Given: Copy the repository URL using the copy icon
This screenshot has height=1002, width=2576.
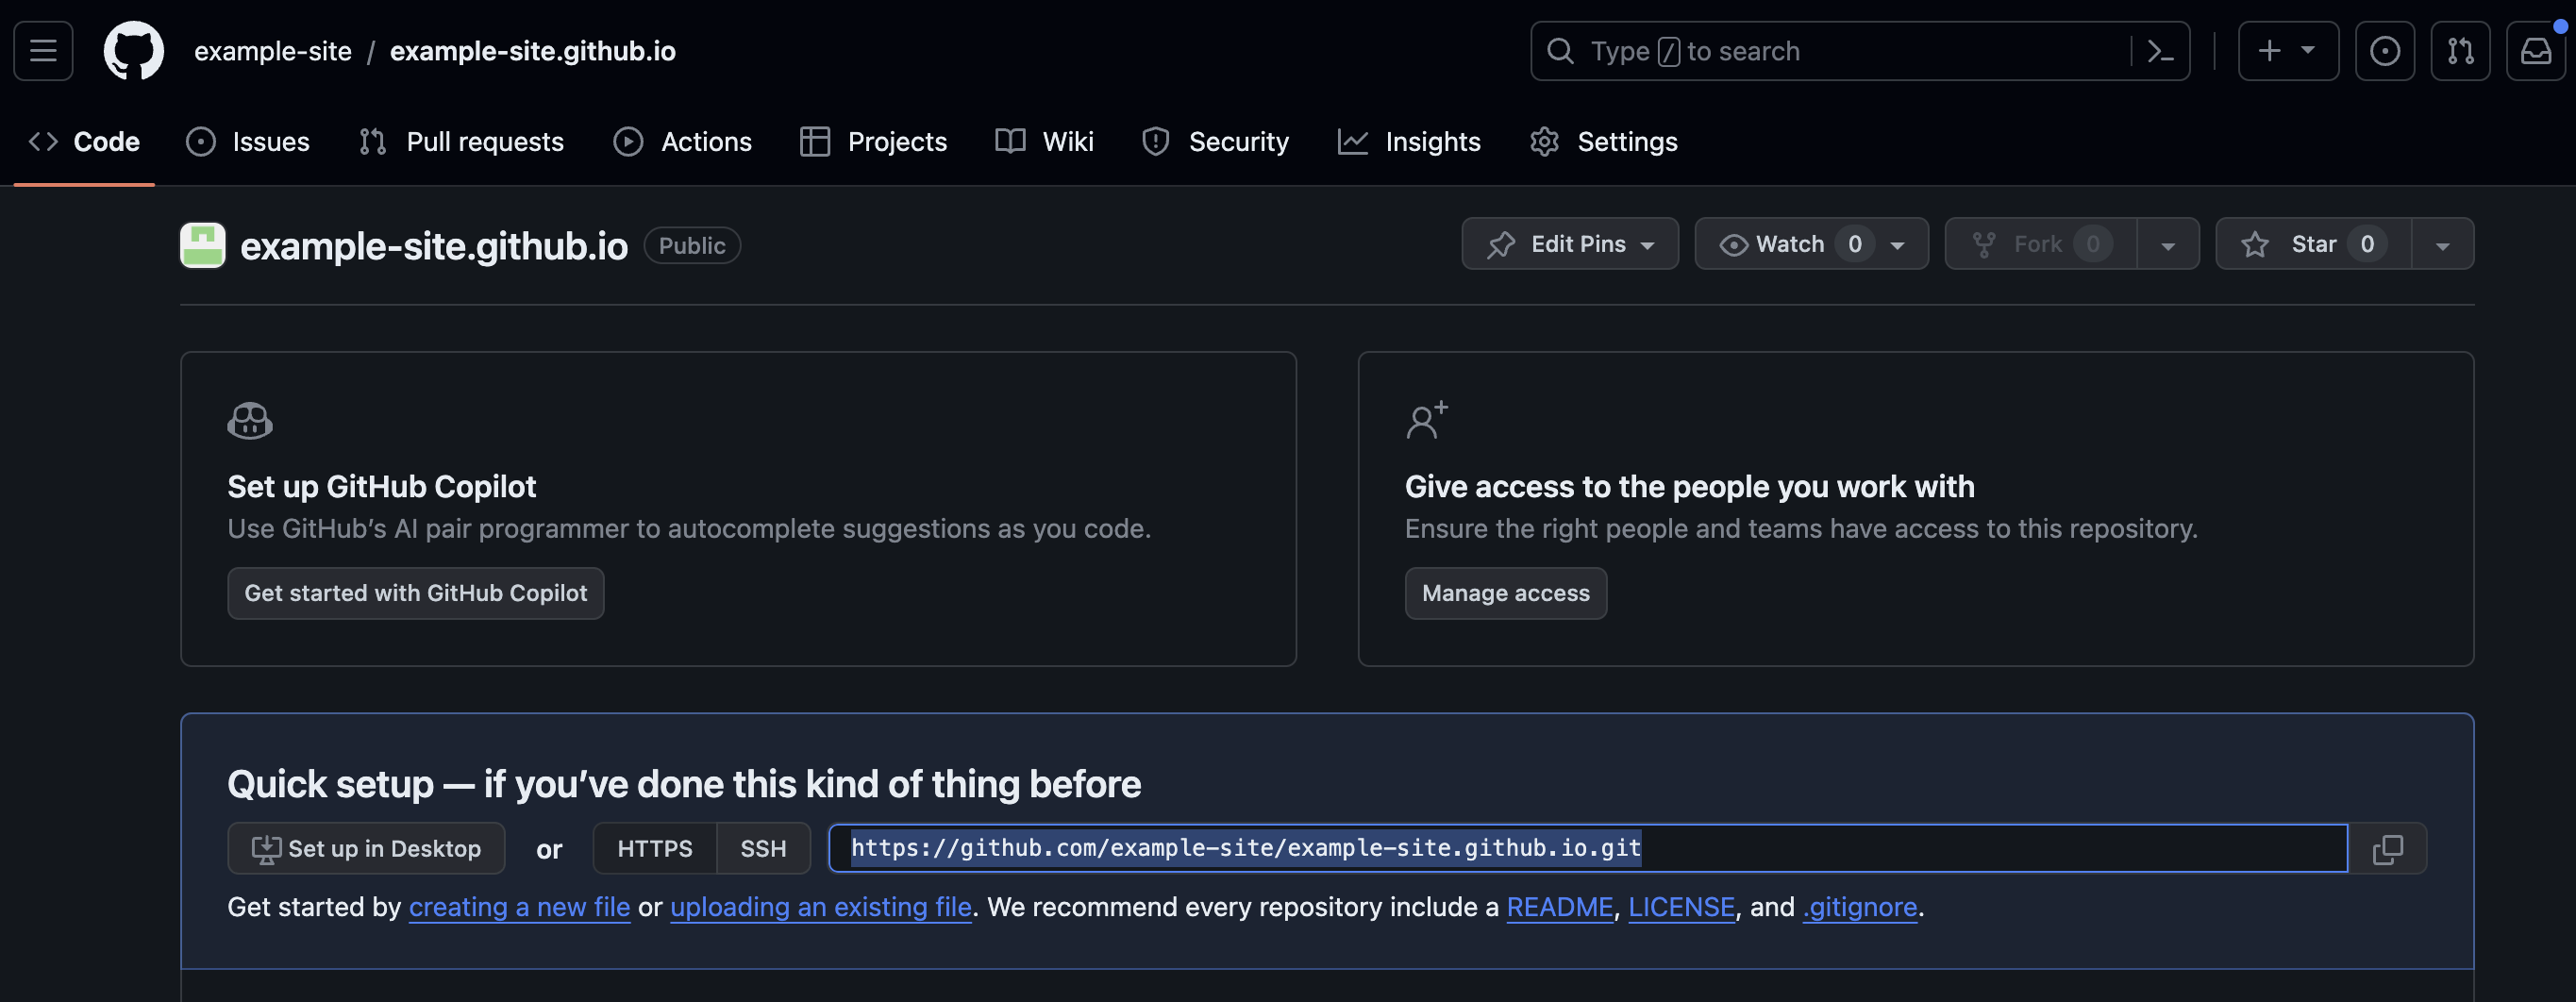Looking at the screenshot, I should (2391, 848).
